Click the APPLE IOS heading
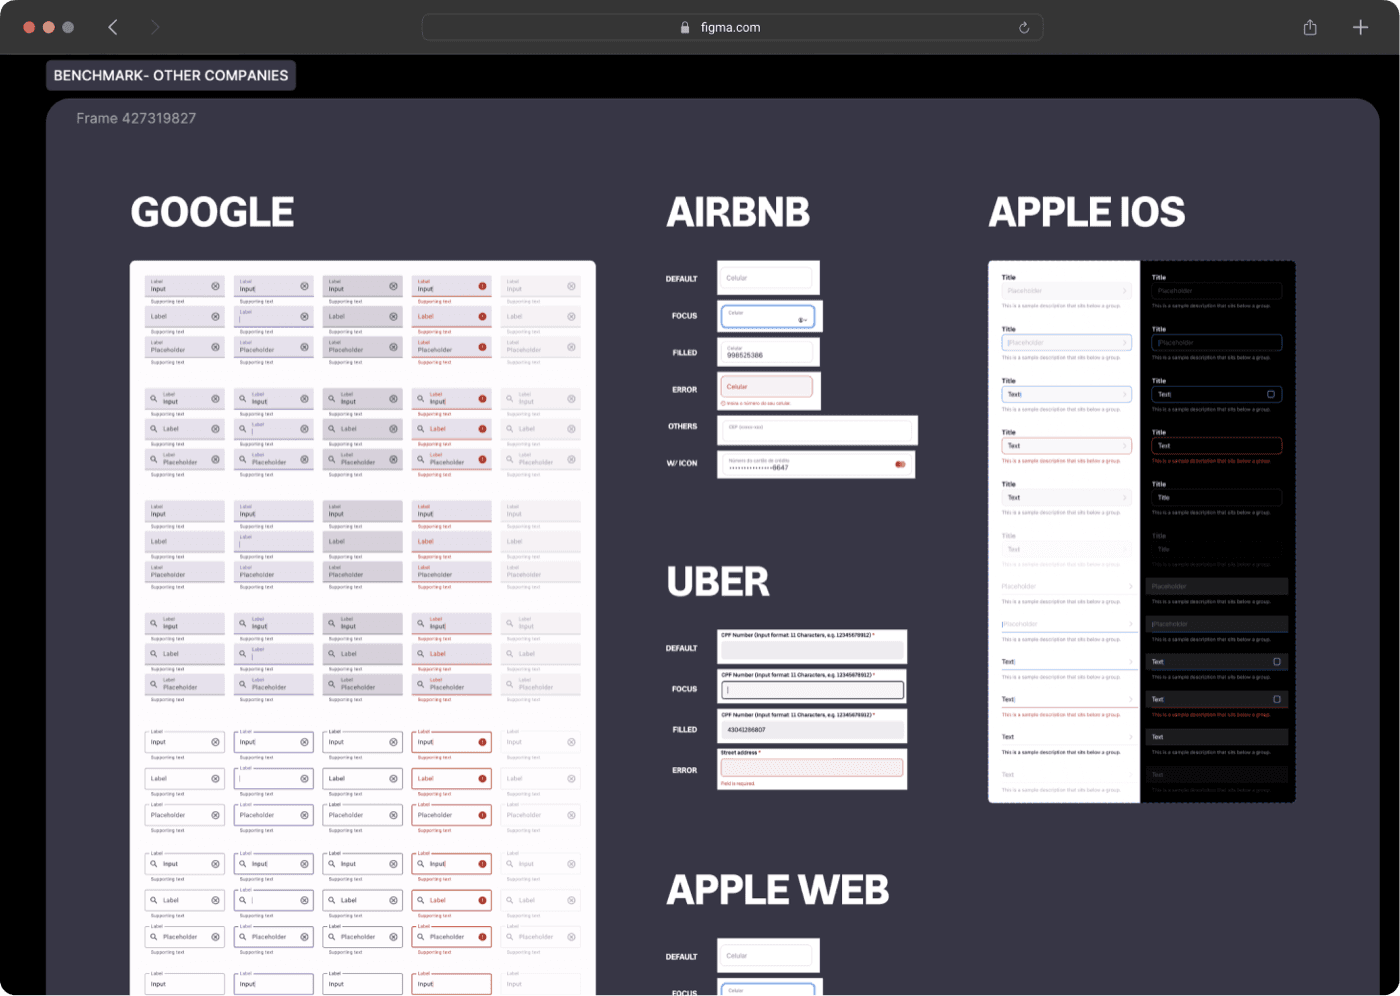This screenshot has width=1400, height=996. pos(1087,212)
